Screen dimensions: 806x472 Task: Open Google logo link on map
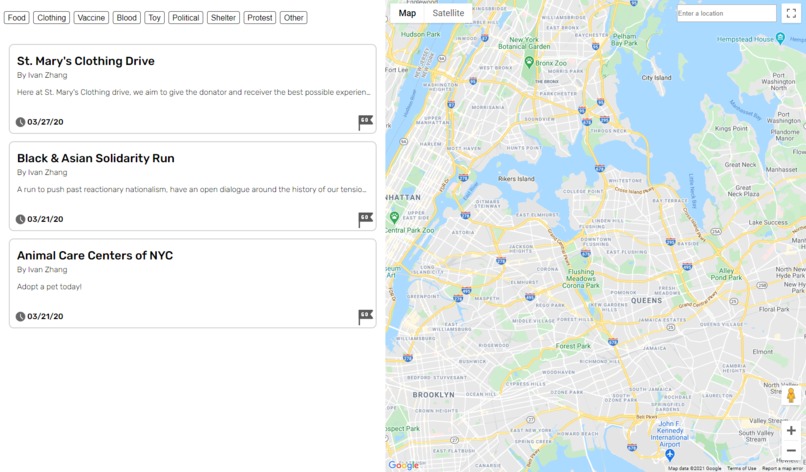click(404, 465)
